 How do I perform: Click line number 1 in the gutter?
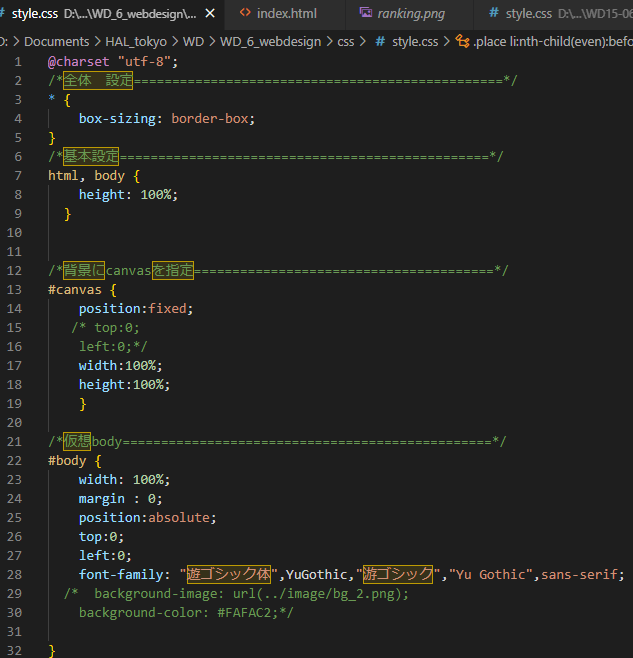pos(18,62)
